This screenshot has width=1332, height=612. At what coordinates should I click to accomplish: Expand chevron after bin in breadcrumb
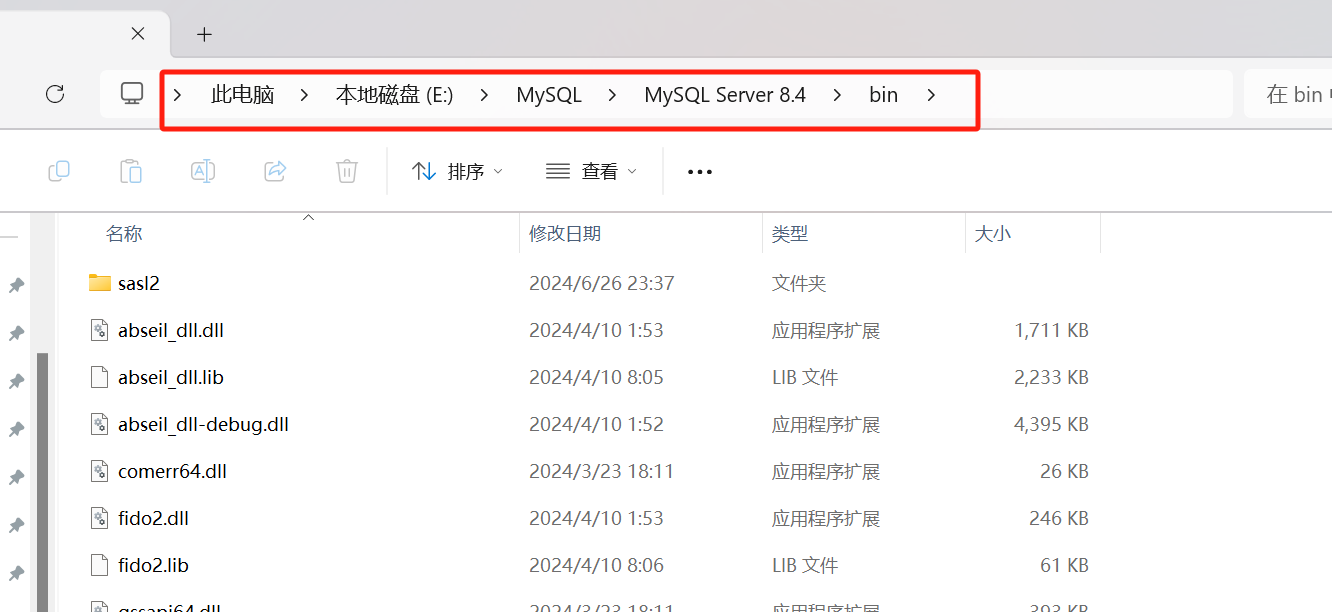(931, 95)
